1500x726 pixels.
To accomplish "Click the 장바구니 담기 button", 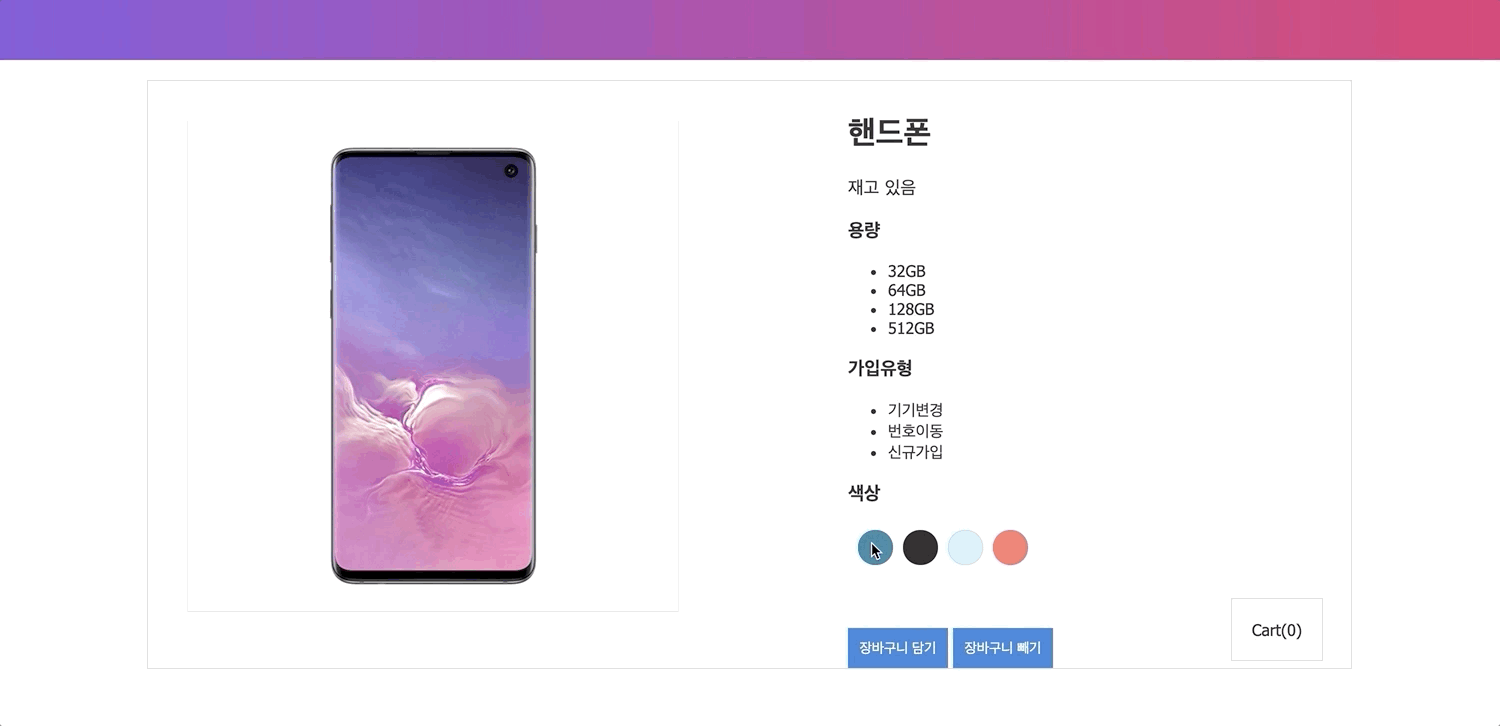I will 898,648.
